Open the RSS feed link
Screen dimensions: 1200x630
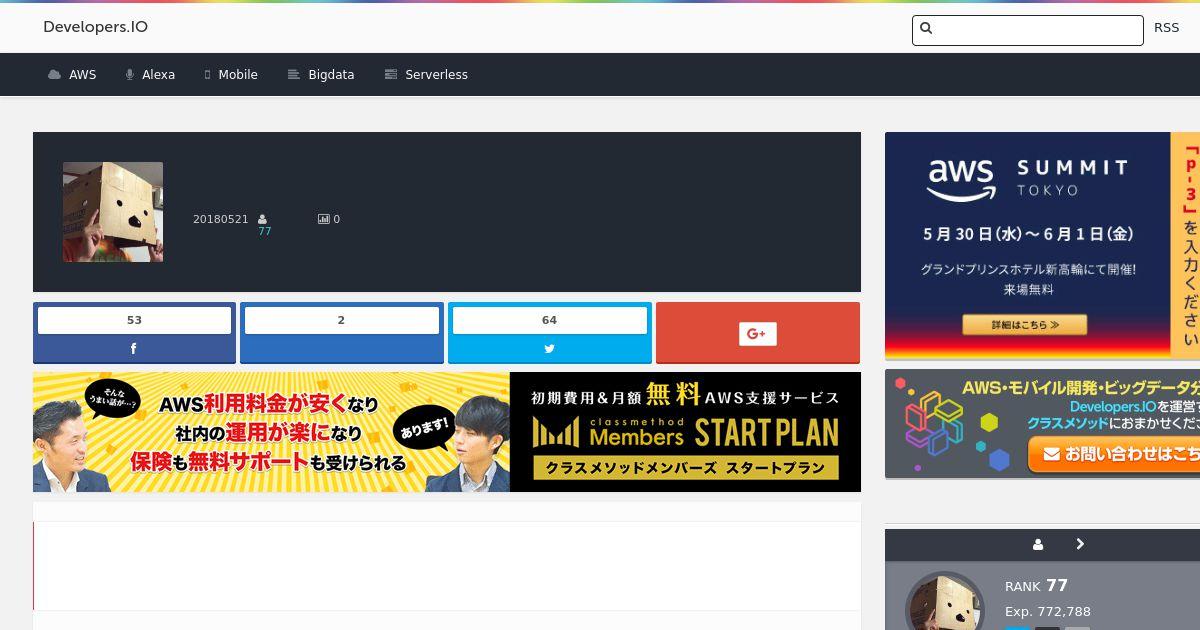pyautogui.click(x=1166, y=28)
